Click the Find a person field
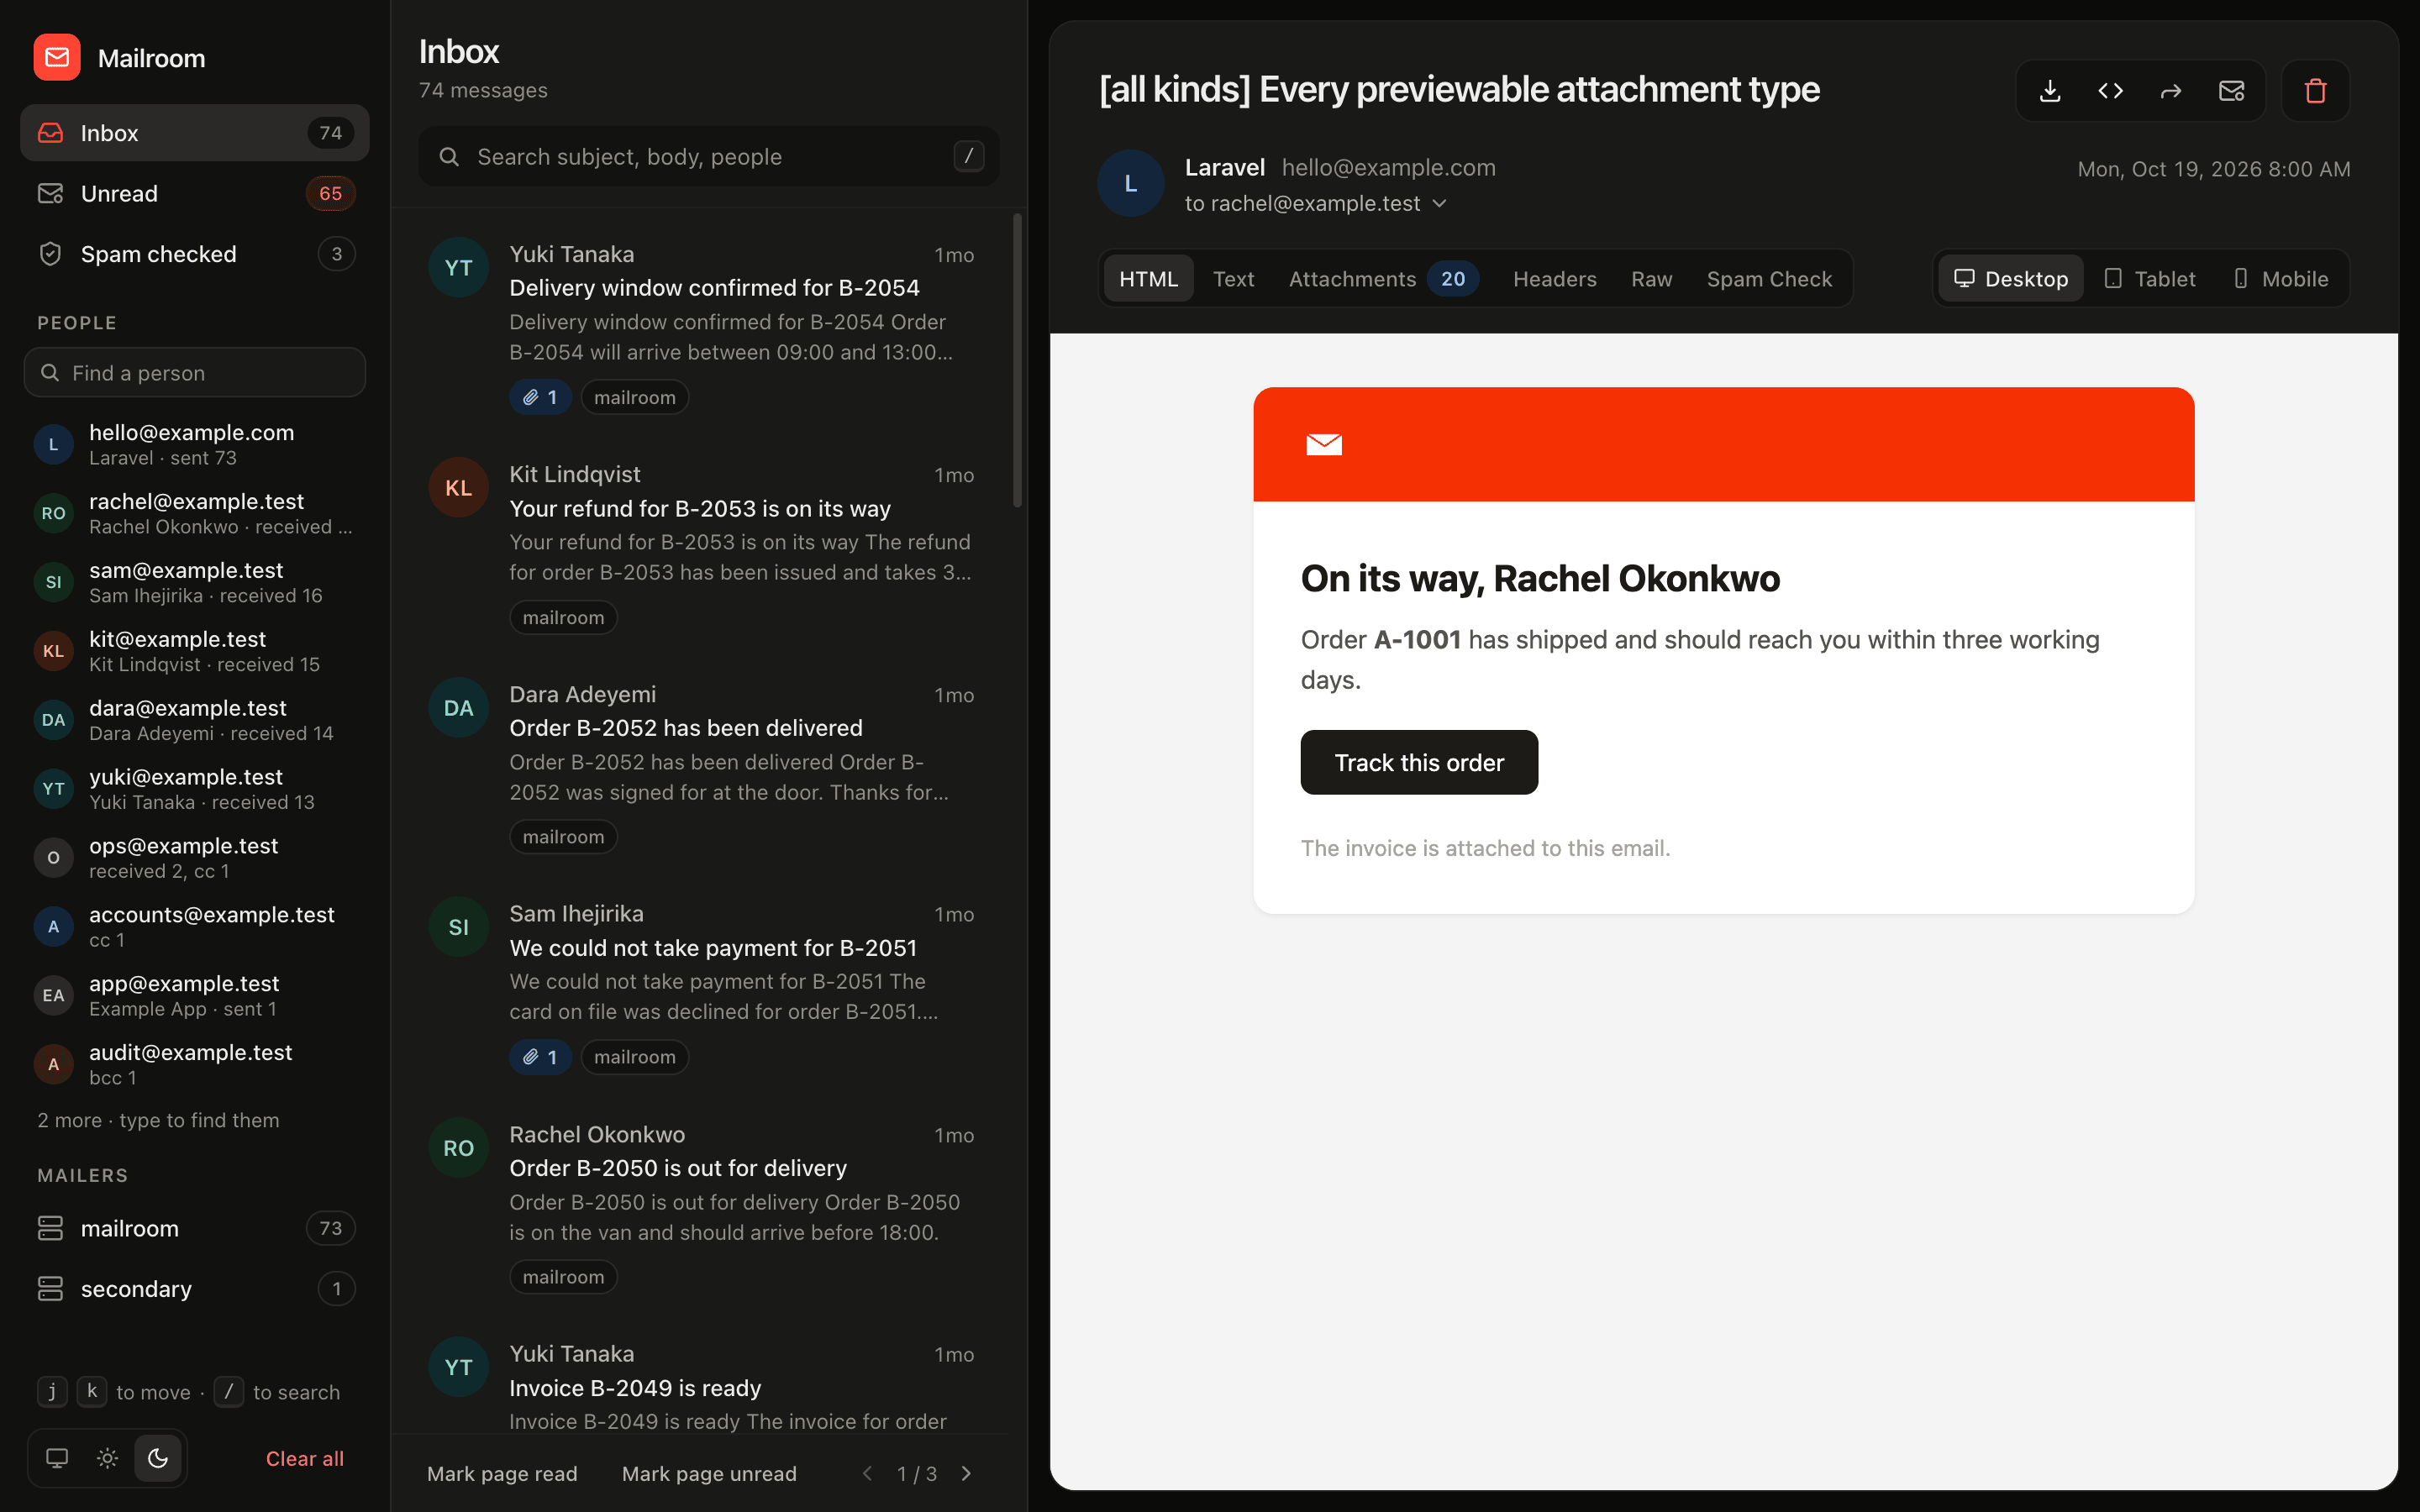The width and height of the screenshot is (2420, 1512). pos(195,372)
